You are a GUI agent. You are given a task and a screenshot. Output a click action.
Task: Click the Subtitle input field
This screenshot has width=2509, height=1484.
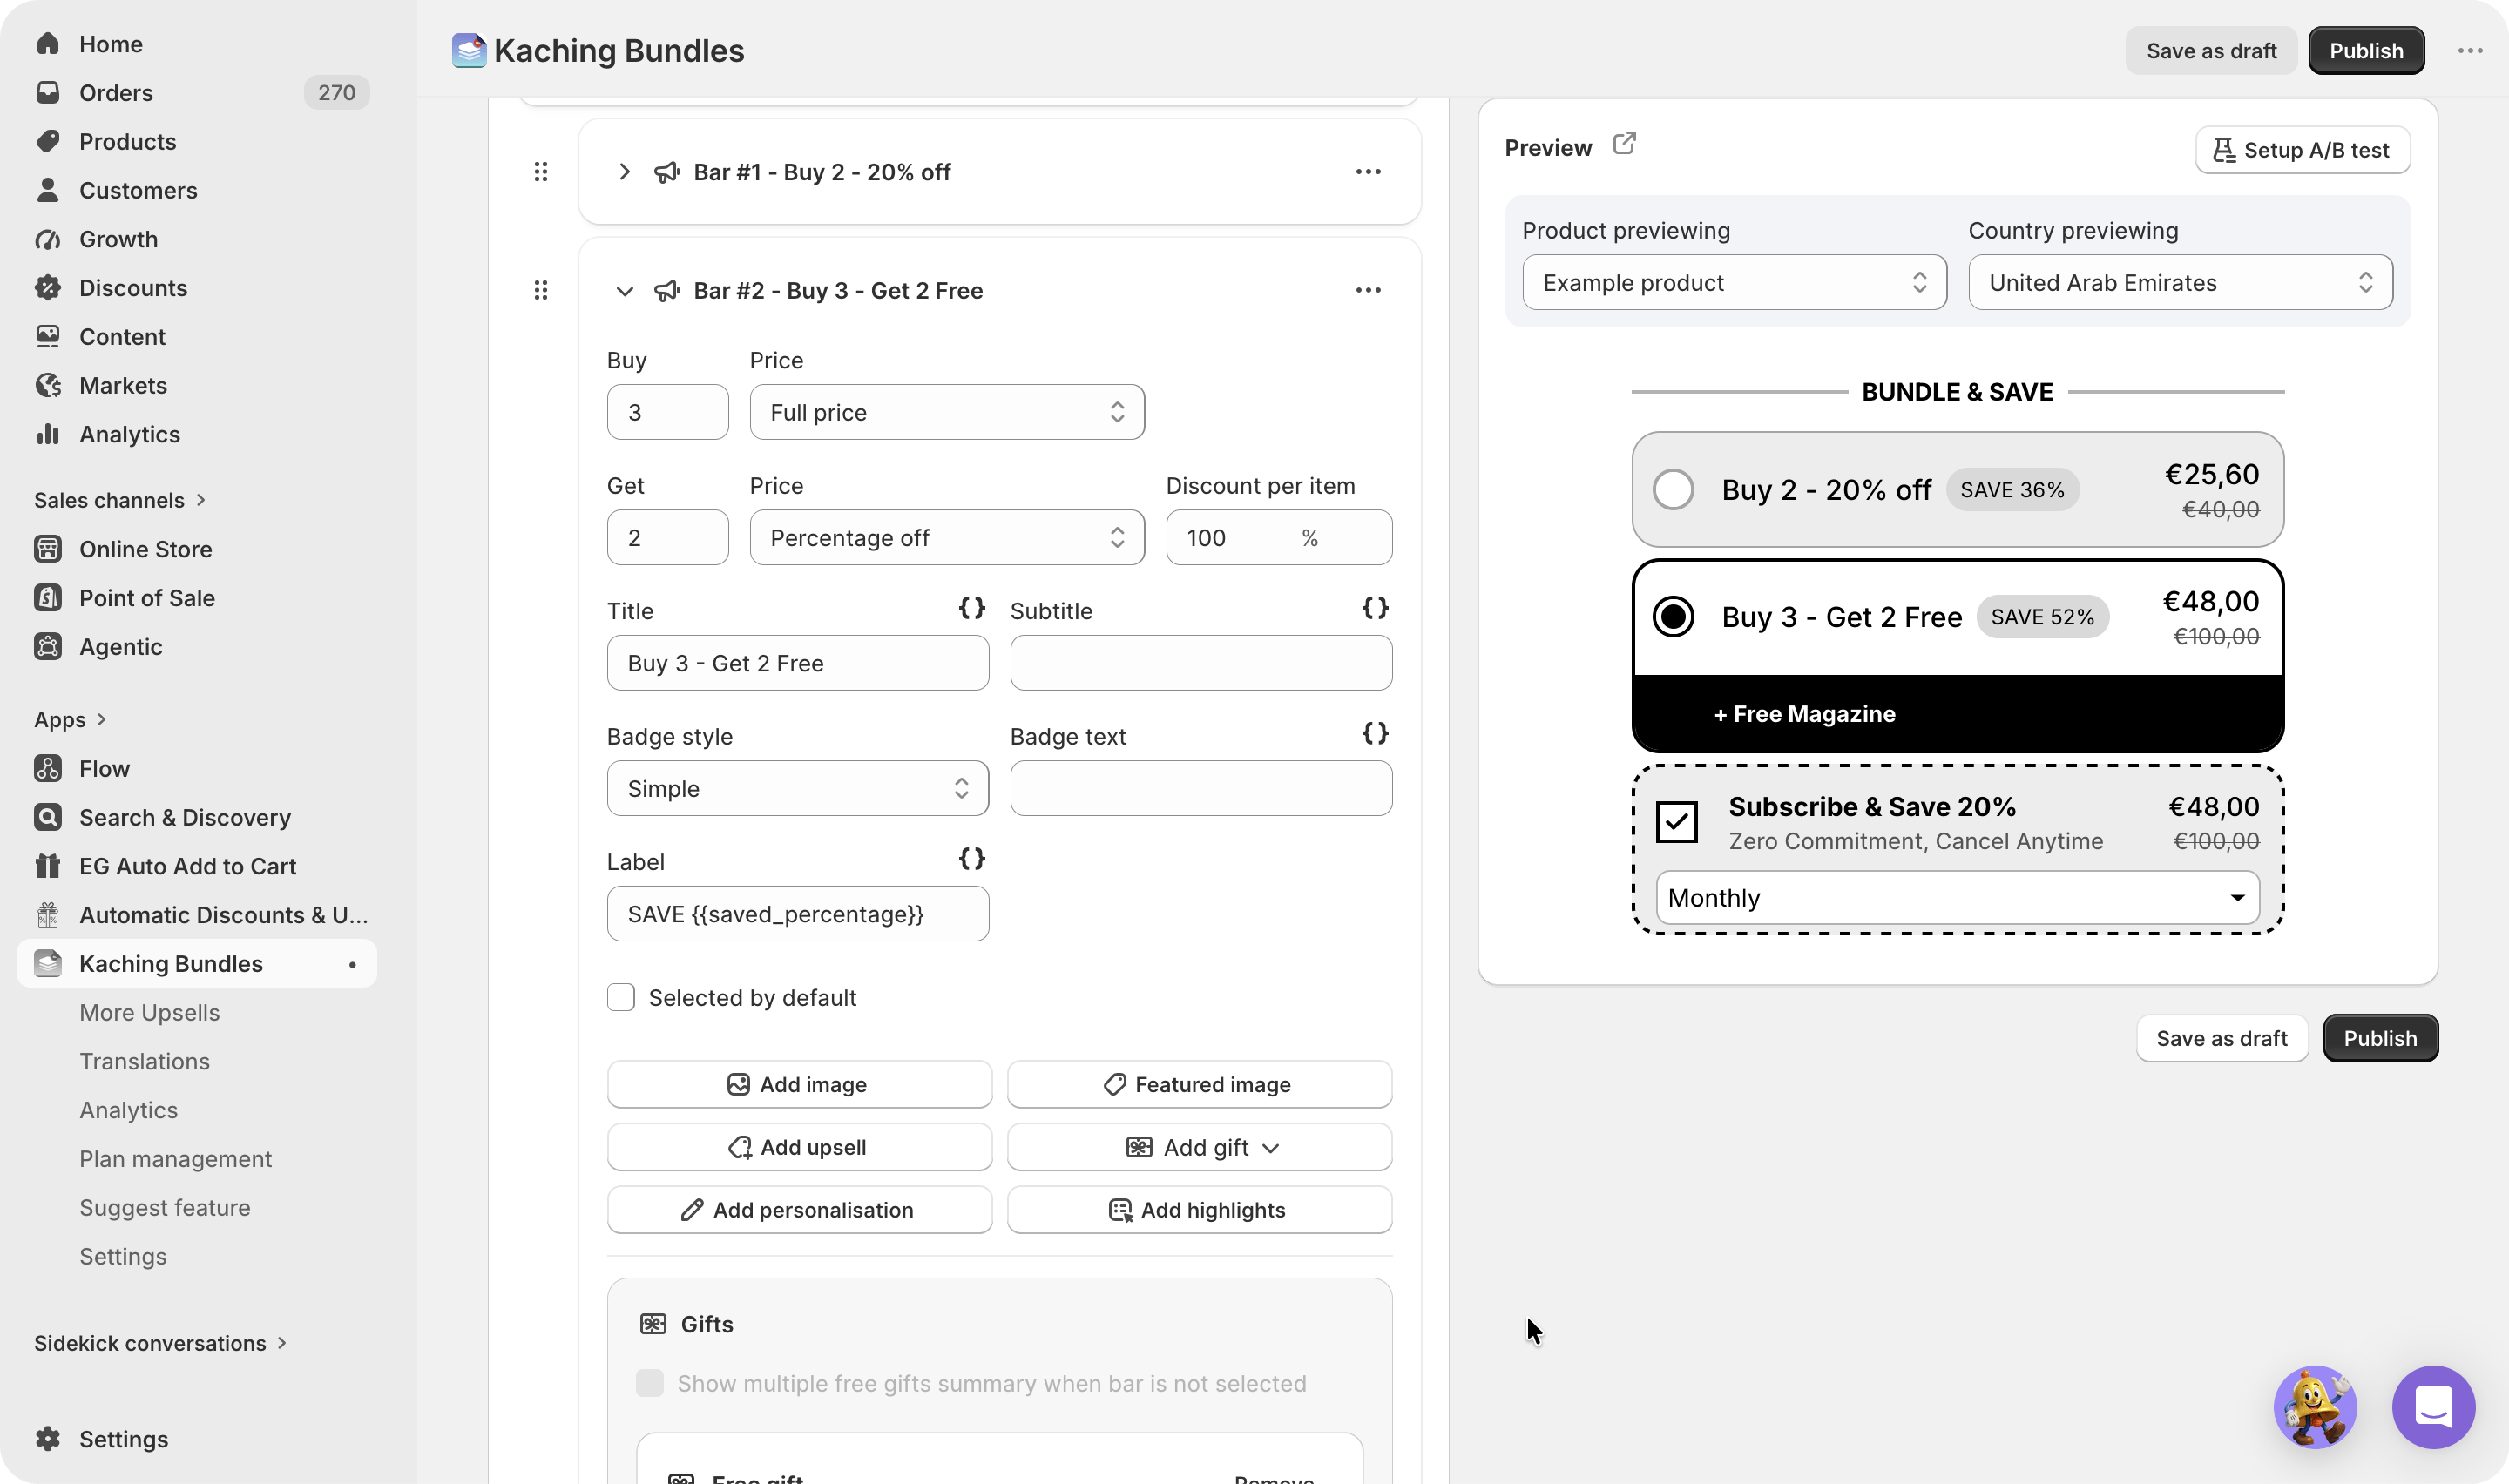pyautogui.click(x=1201, y=663)
